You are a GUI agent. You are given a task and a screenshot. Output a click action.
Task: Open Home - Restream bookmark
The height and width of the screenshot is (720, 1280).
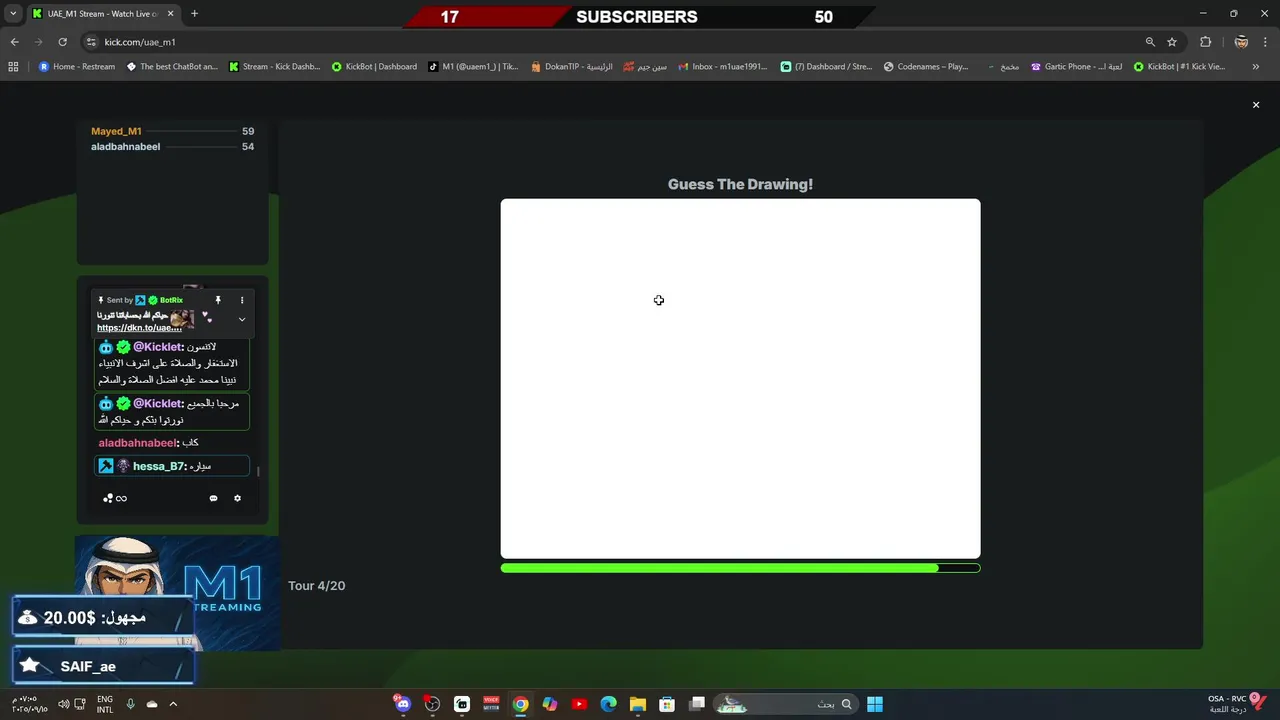coord(77,67)
